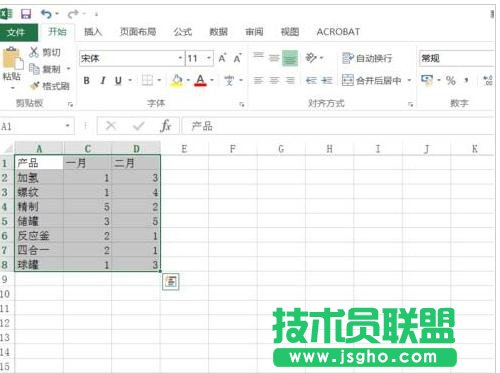Apply comma style number format

466,80
